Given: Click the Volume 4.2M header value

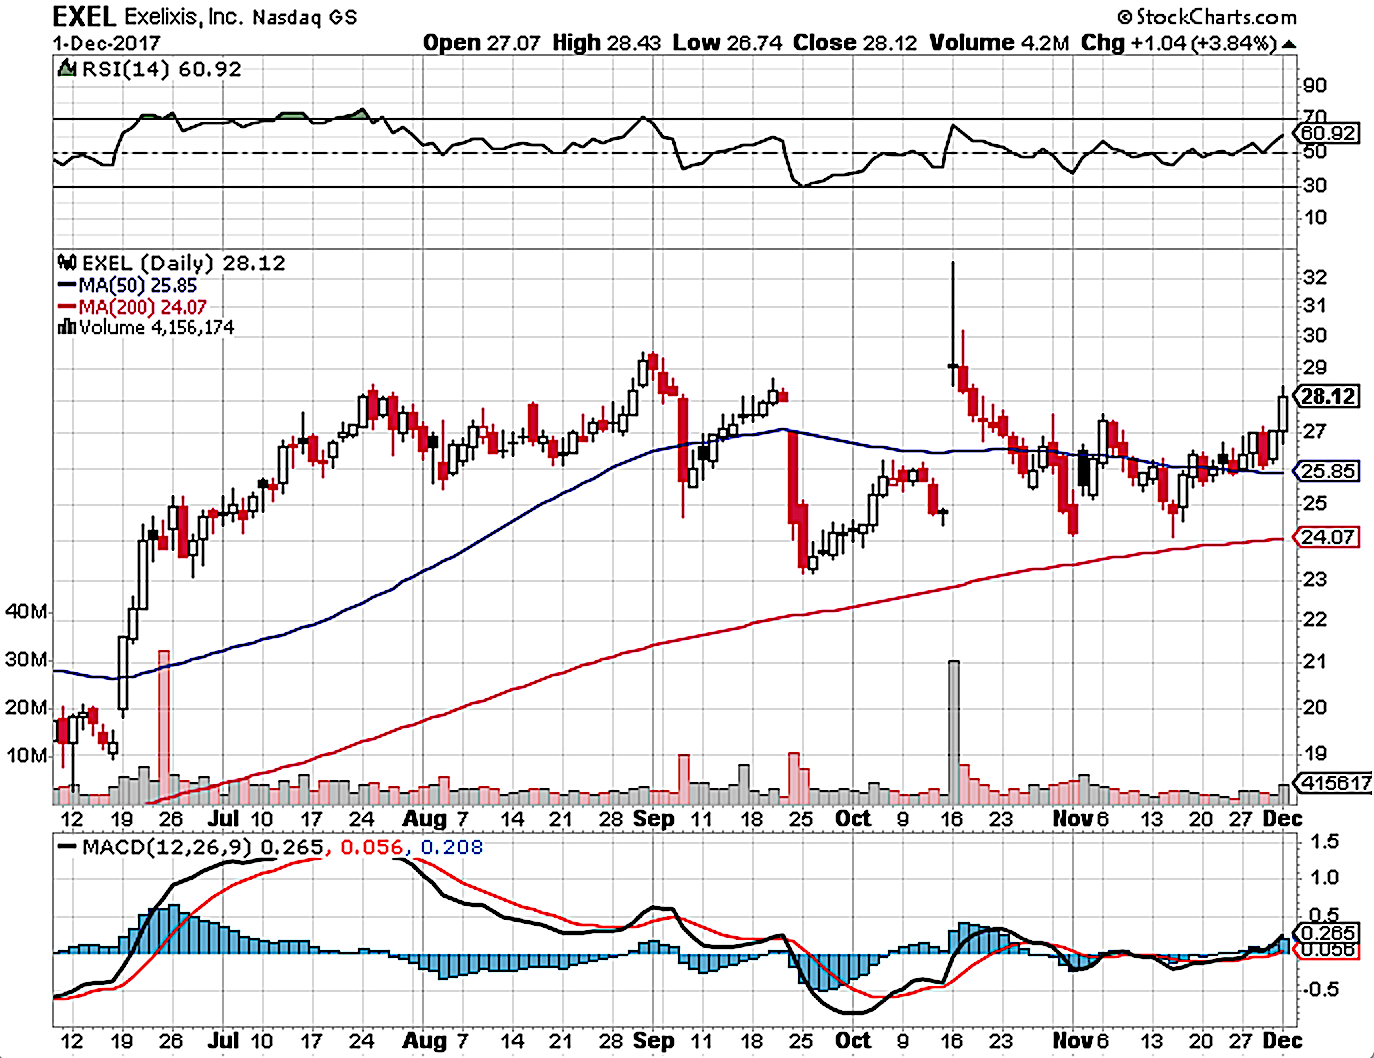Looking at the screenshot, I should point(999,43).
